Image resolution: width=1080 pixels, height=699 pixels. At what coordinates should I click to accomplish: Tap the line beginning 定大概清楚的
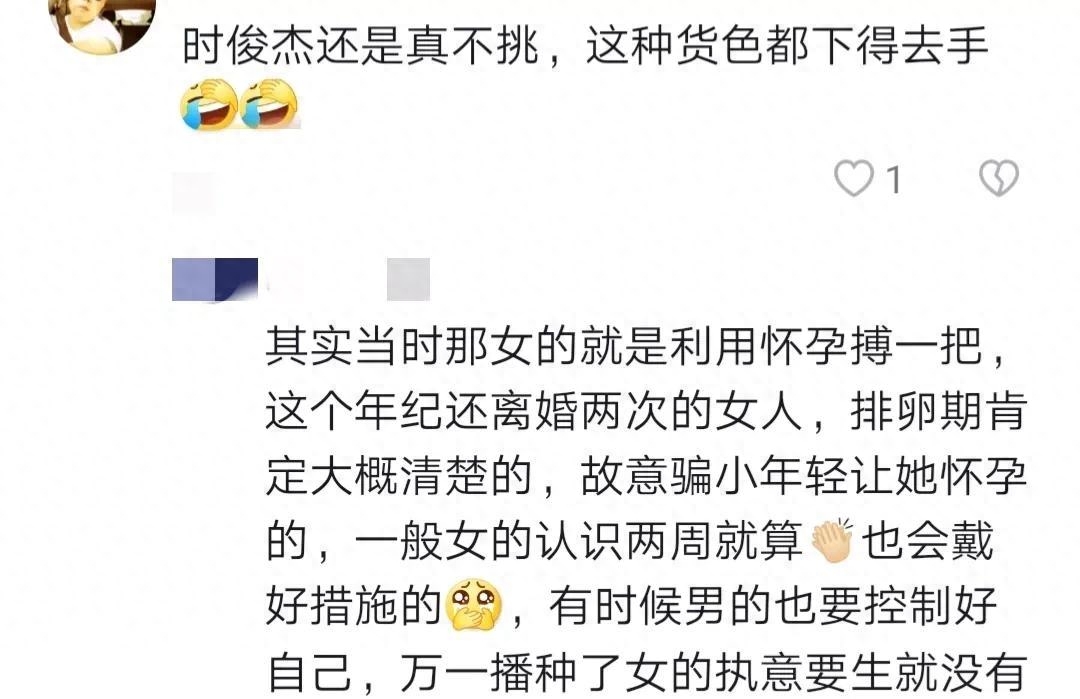click(x=399, y=477)
